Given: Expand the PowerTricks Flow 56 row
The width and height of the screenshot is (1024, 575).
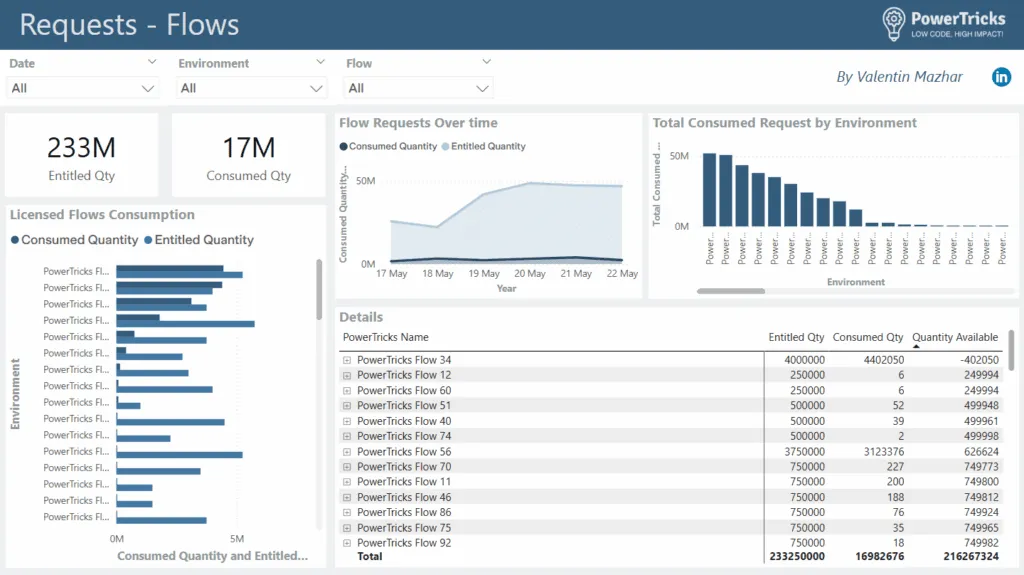Looking at the screenshot, I should (x=347, y=452).
